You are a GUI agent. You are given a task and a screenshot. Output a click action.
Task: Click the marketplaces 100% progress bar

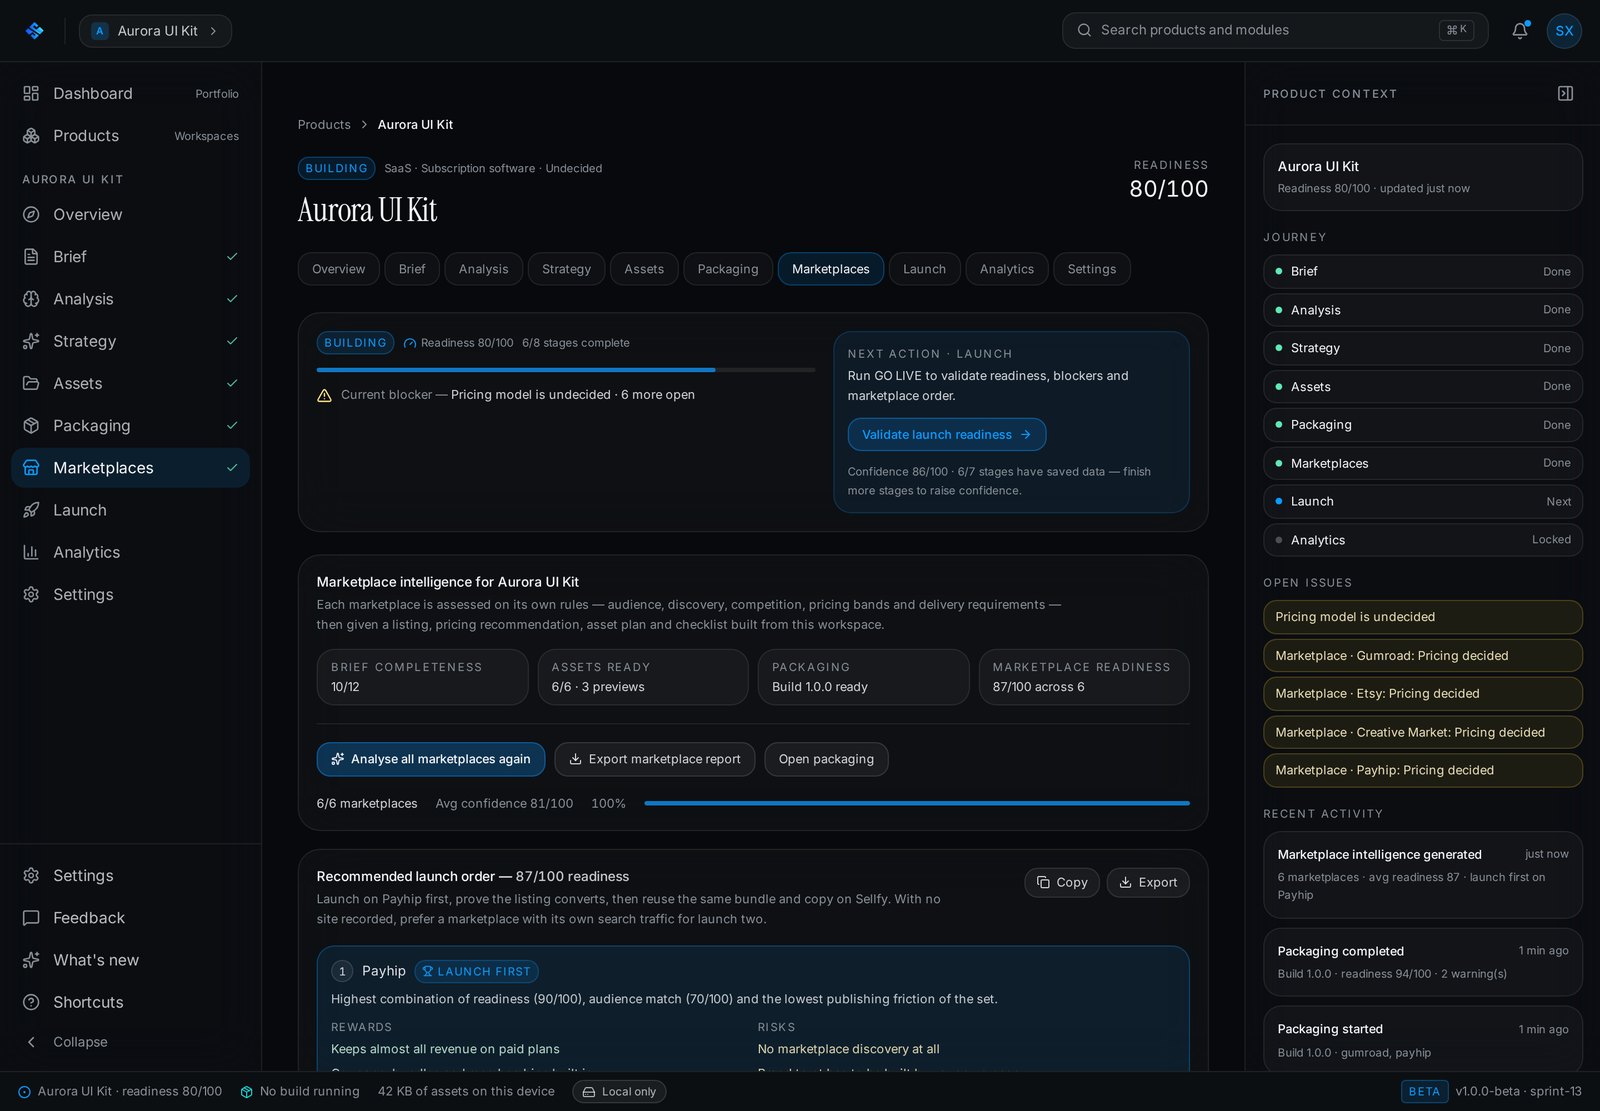click(917, 803)
